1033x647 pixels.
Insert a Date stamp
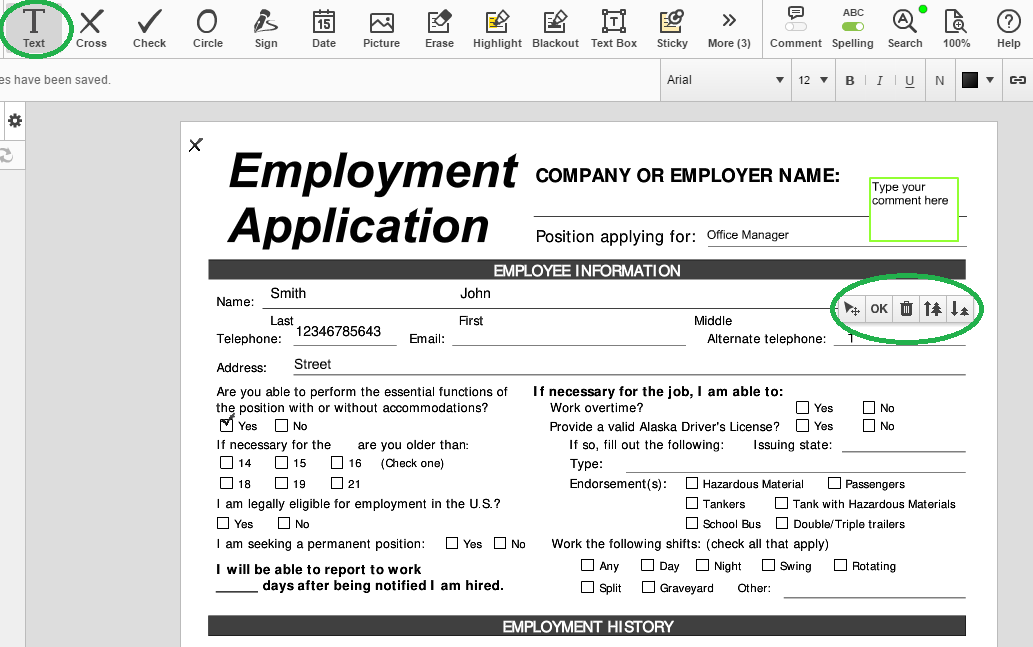[x=323, y=28]
